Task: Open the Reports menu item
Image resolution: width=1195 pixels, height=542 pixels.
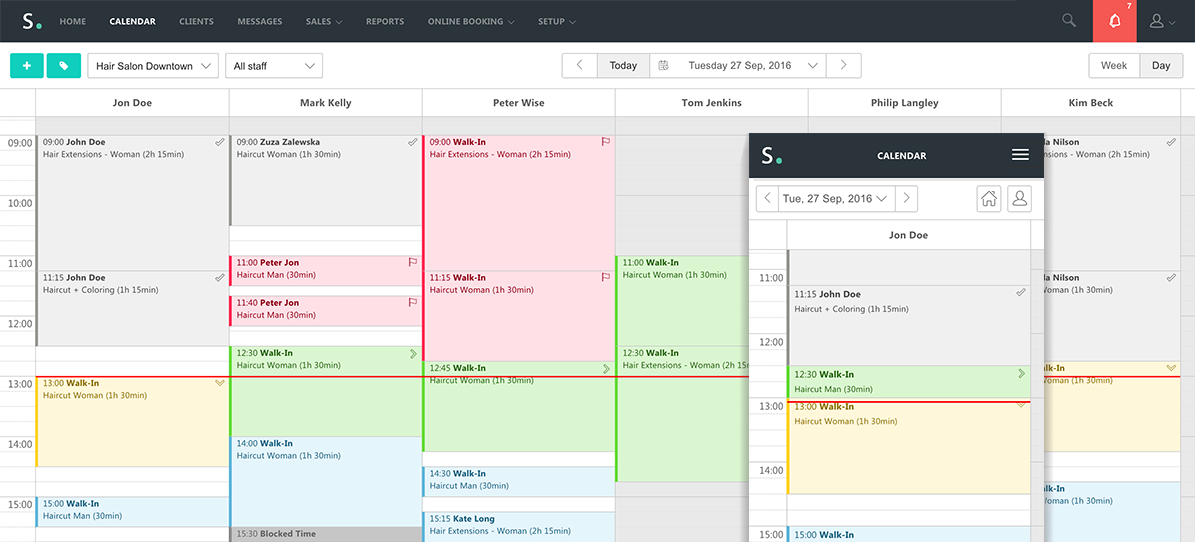Action: [x=385, y=21]
